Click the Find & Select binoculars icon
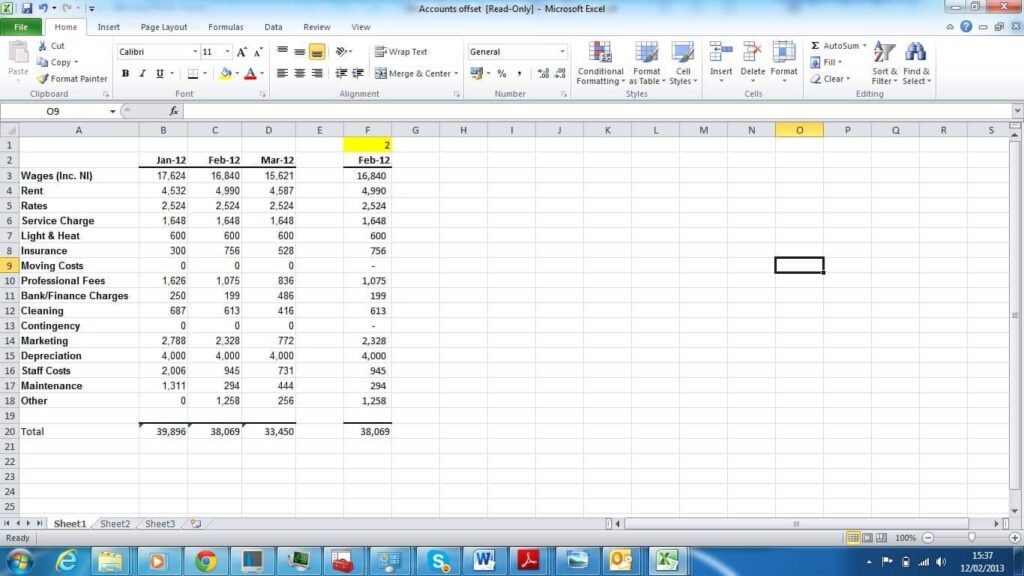Image resolution: width=1024 pixels, height=576 pixels. pyautogui.click(x=915, y=53)
